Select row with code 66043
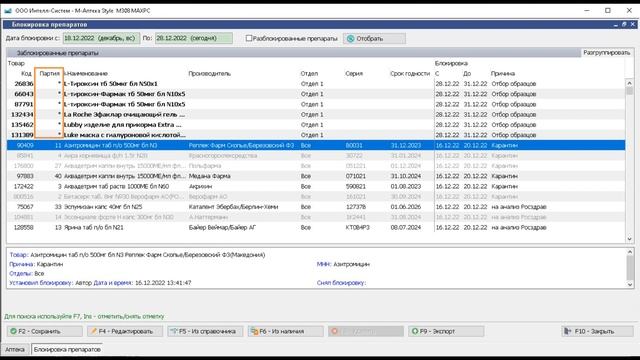Screen dimensions: 640x360 (316, 94)
